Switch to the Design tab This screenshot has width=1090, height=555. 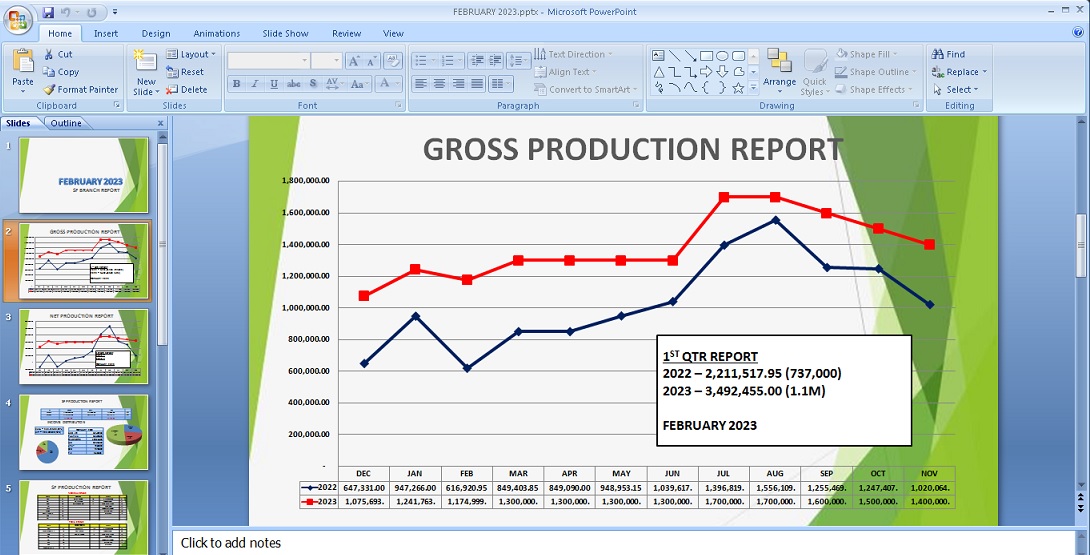pos(156,33)
